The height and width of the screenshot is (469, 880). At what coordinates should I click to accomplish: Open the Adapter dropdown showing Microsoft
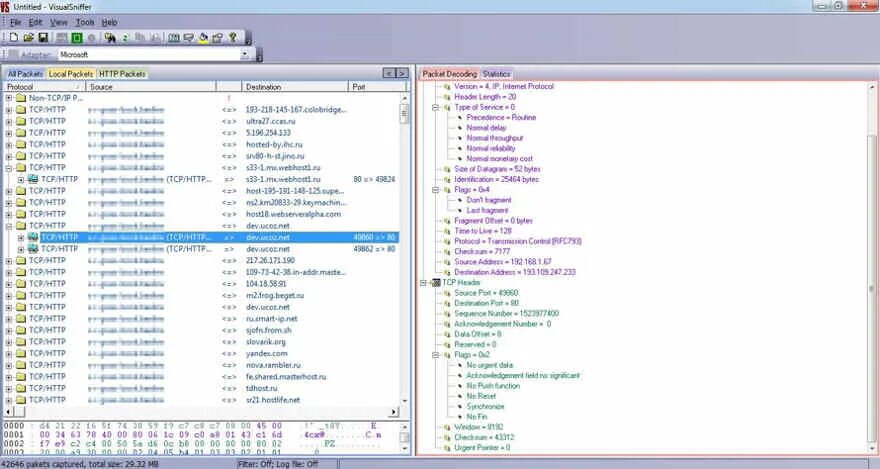click(x=244, y=54)
